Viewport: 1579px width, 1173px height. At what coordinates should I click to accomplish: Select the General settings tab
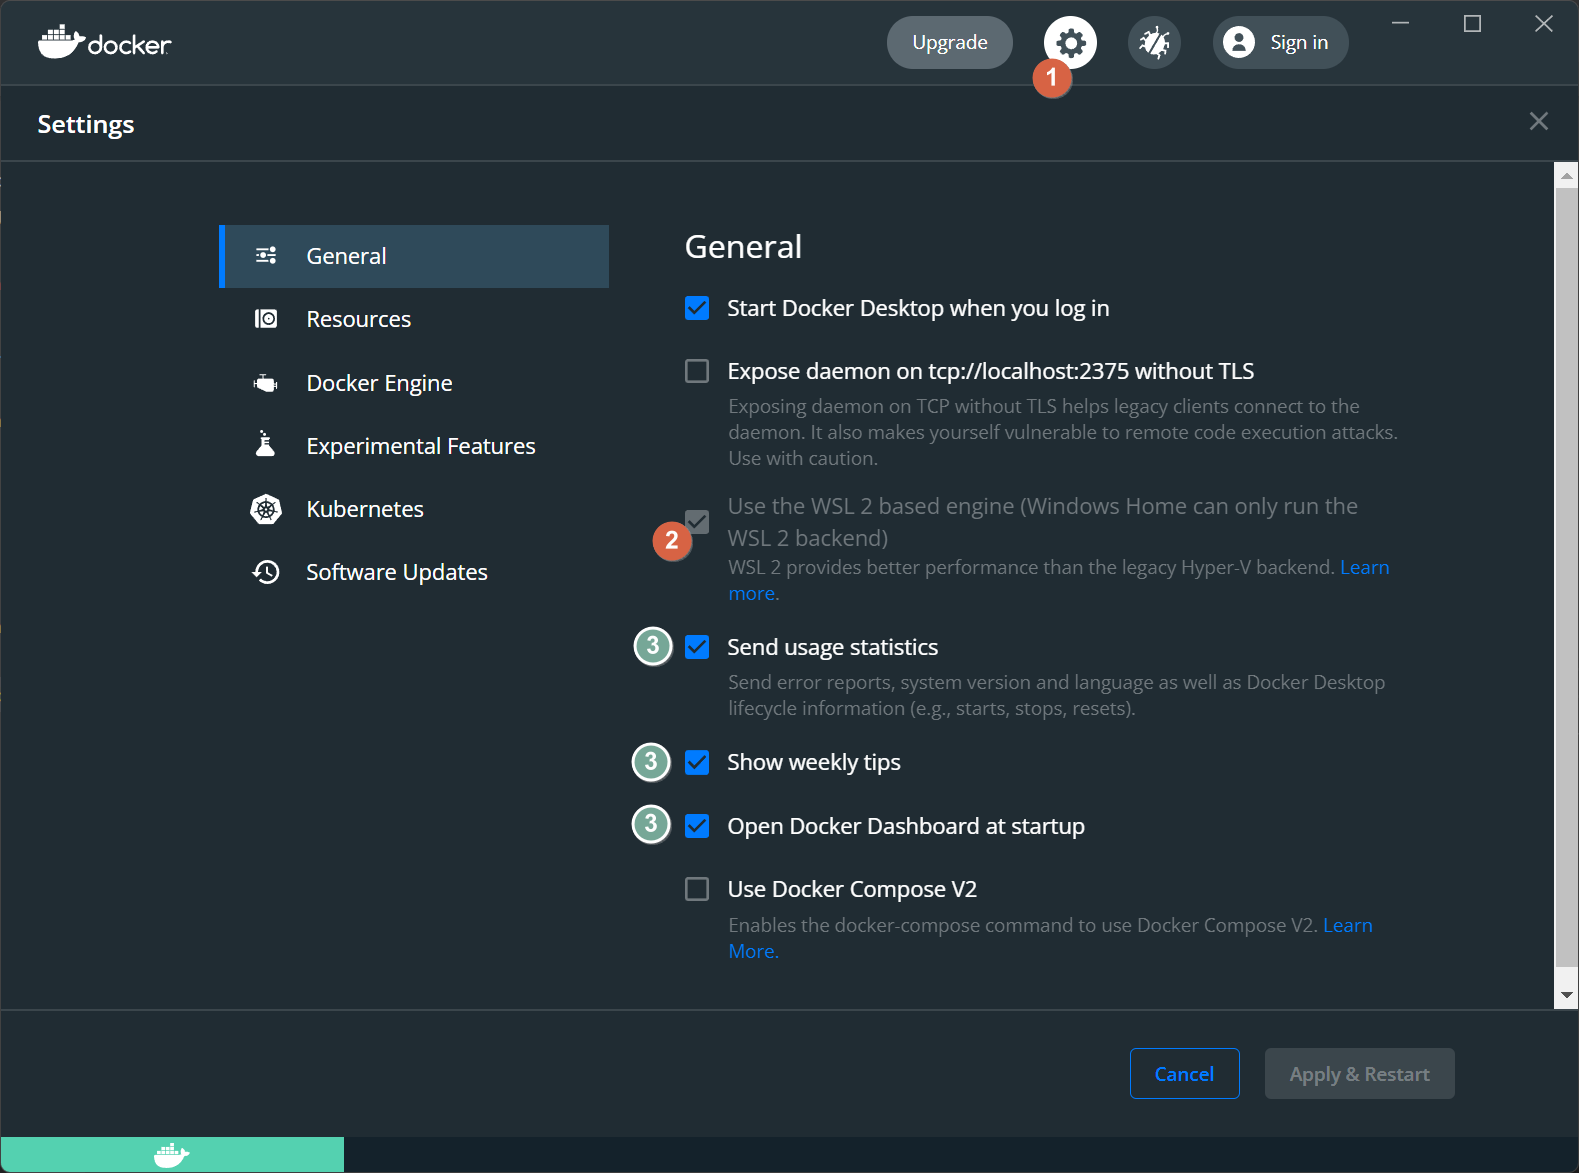pyautogui.click(x=414, y=256)
